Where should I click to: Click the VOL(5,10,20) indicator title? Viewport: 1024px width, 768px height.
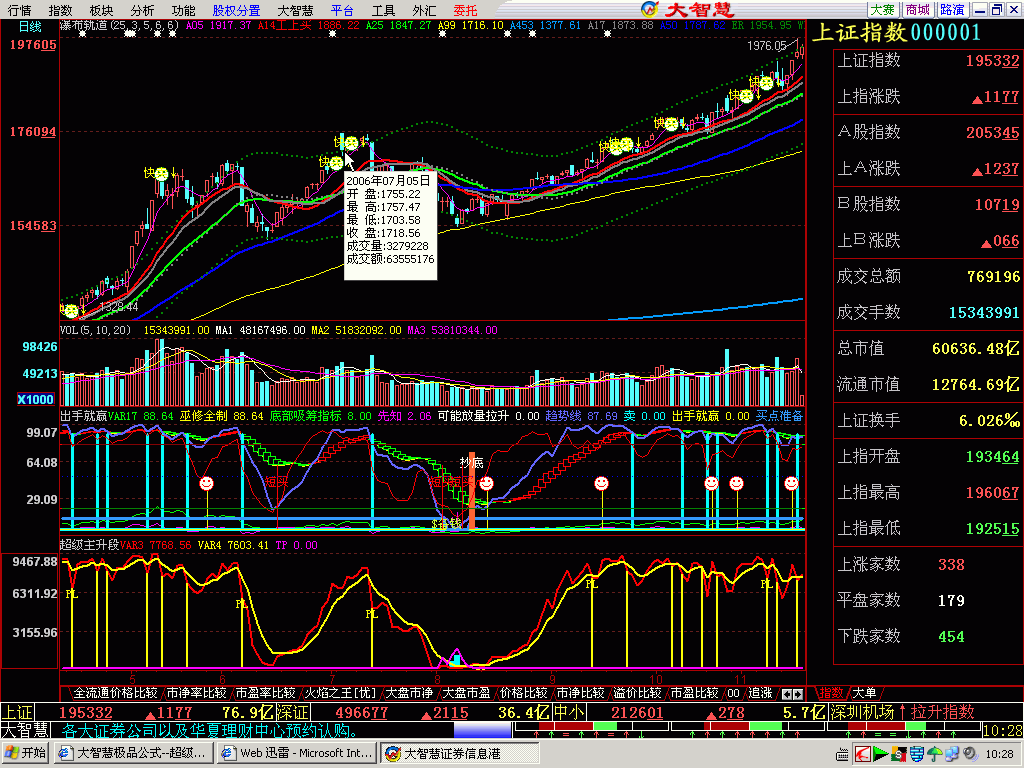pyautogui.click(x=95, y=330)
